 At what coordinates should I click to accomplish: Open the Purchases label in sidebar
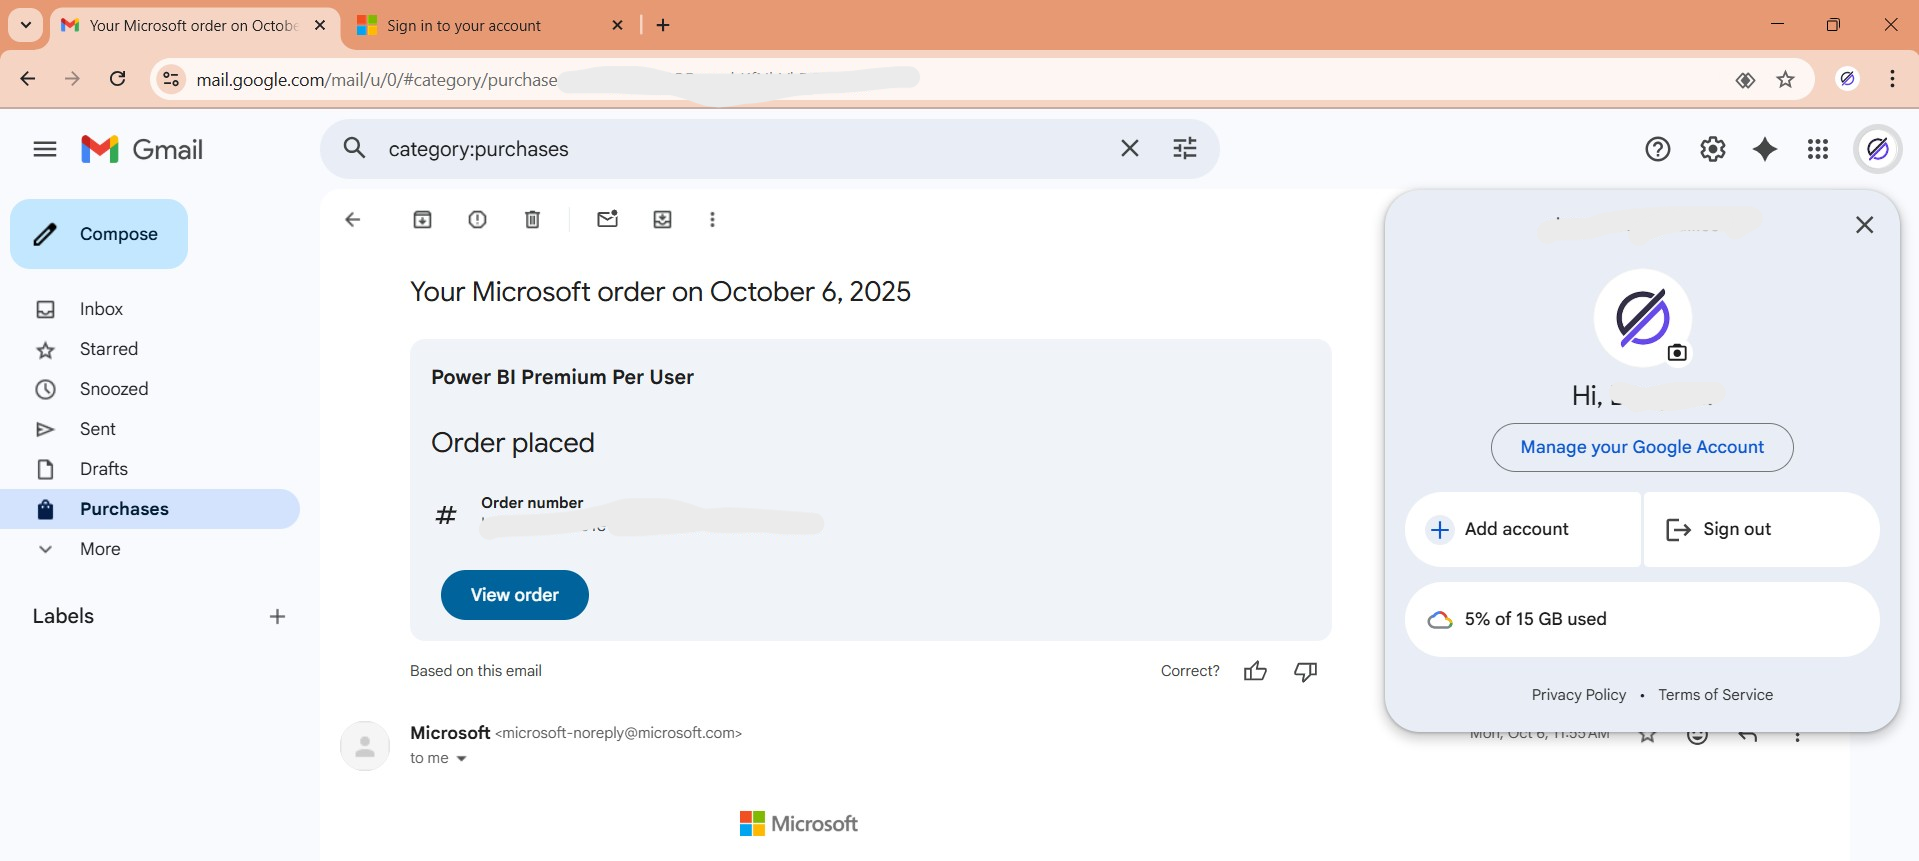pos(124,509)
